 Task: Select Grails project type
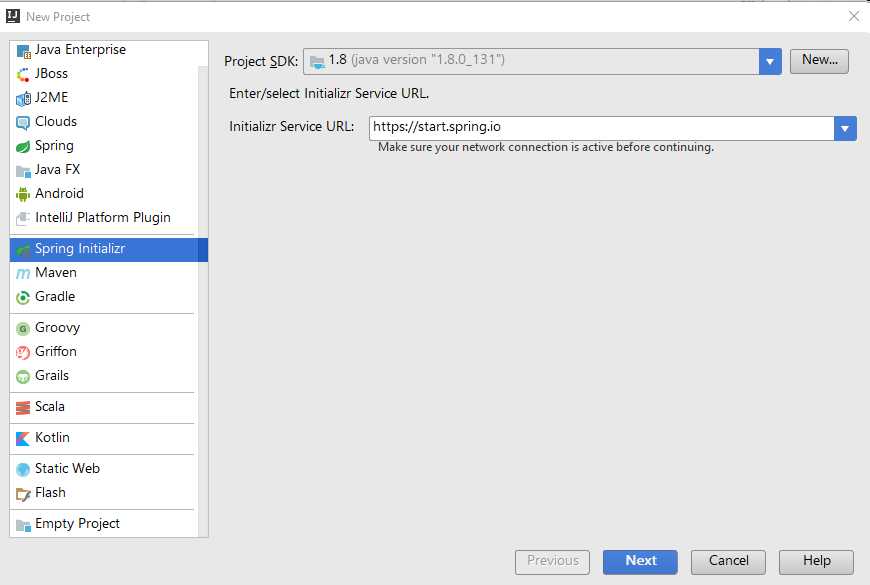coord(103,375)
